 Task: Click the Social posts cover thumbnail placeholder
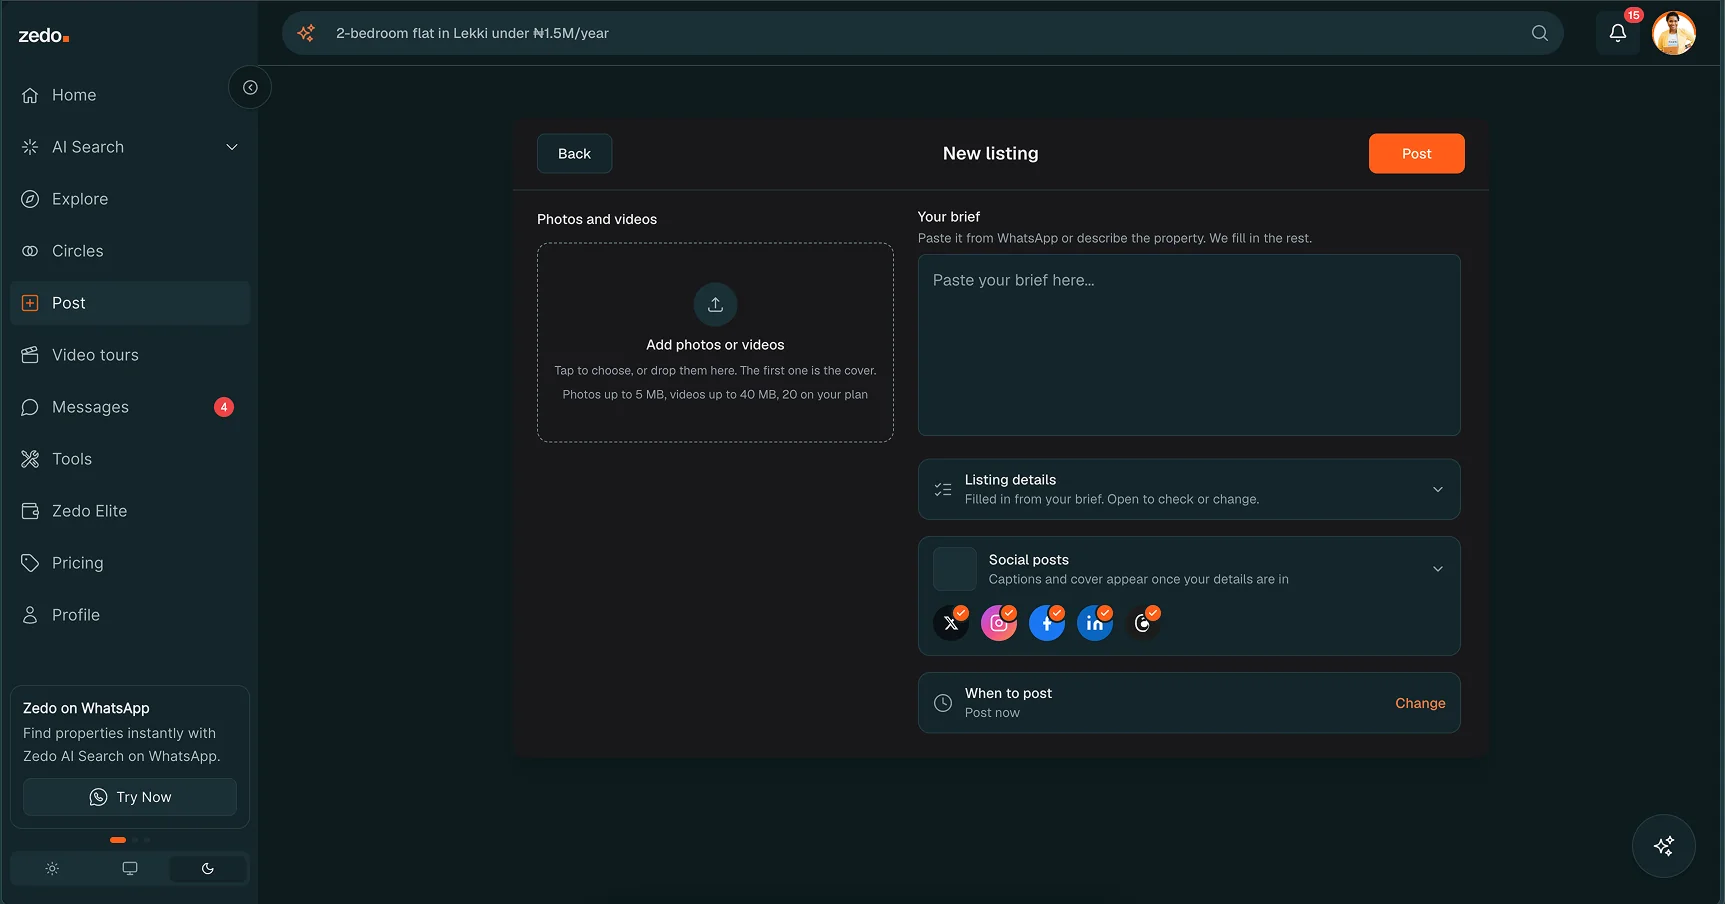(x=955, y=569)
